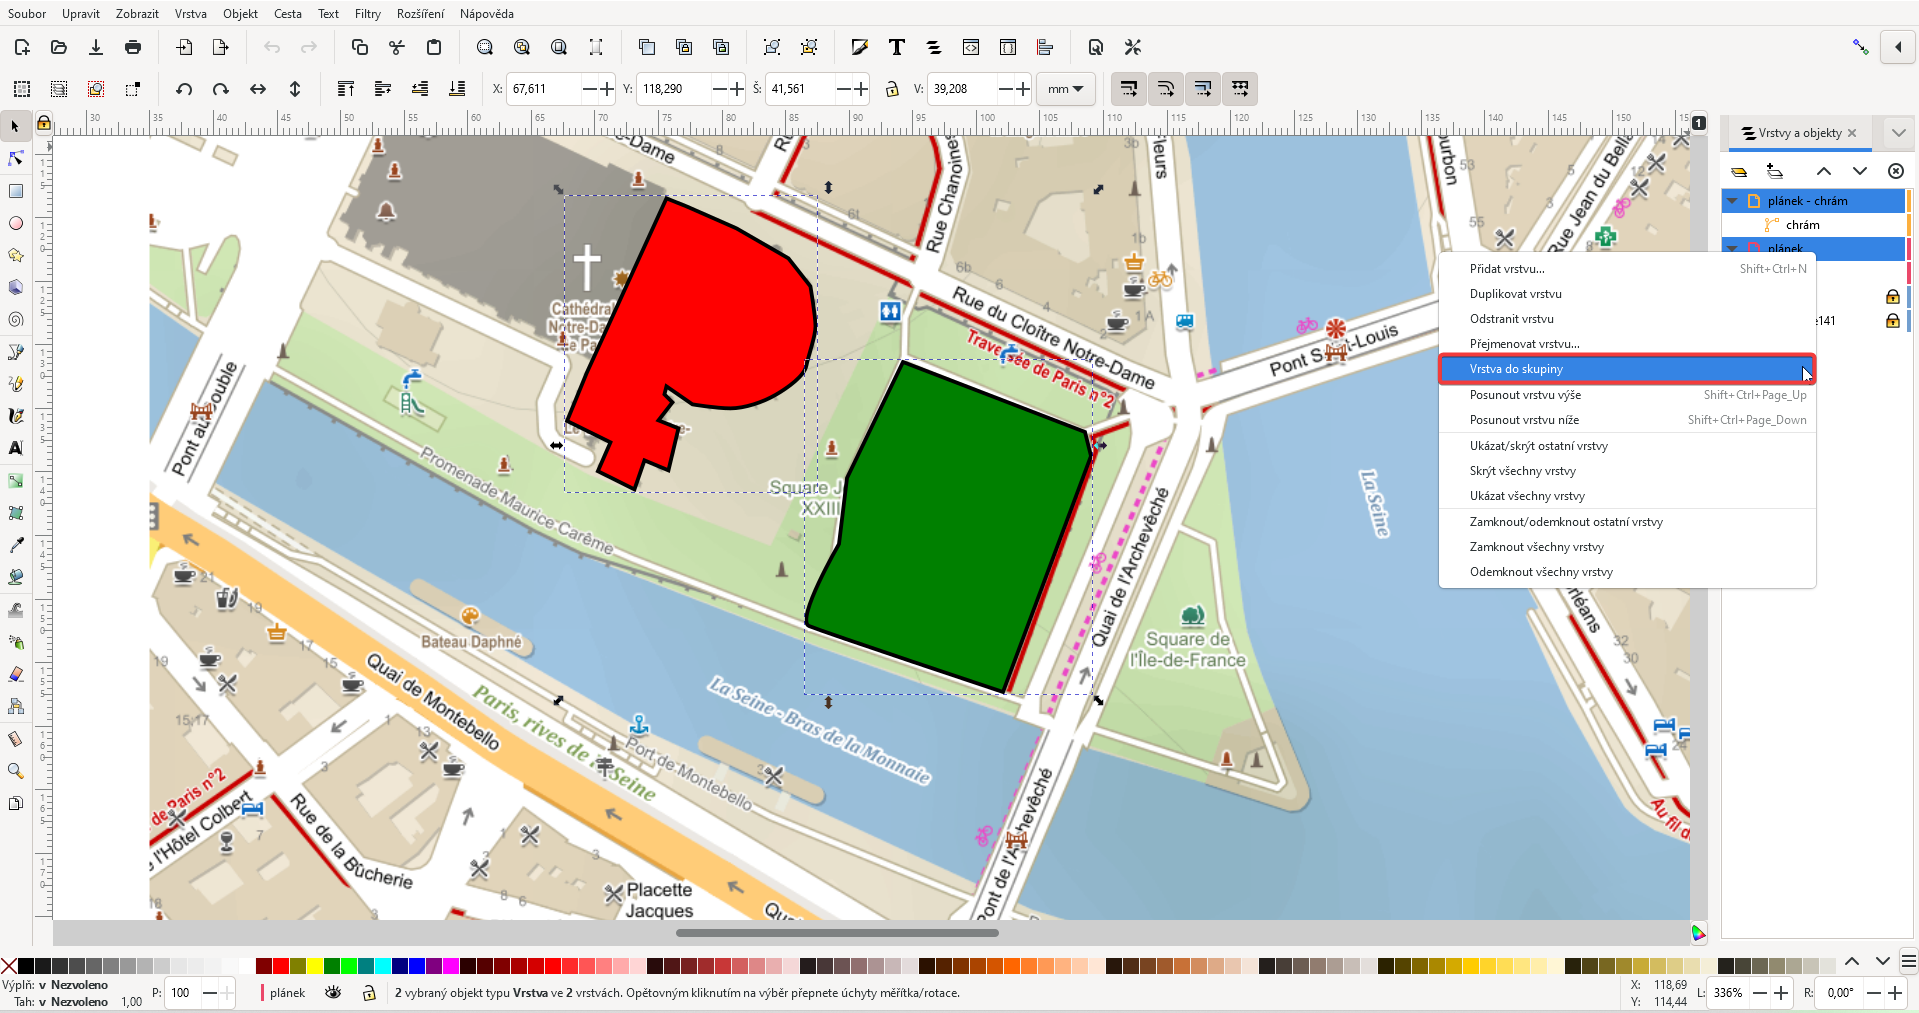This screenshot has height=1013, width=1919.
Task: Select the Node editing tool
Action: [16, 158]
